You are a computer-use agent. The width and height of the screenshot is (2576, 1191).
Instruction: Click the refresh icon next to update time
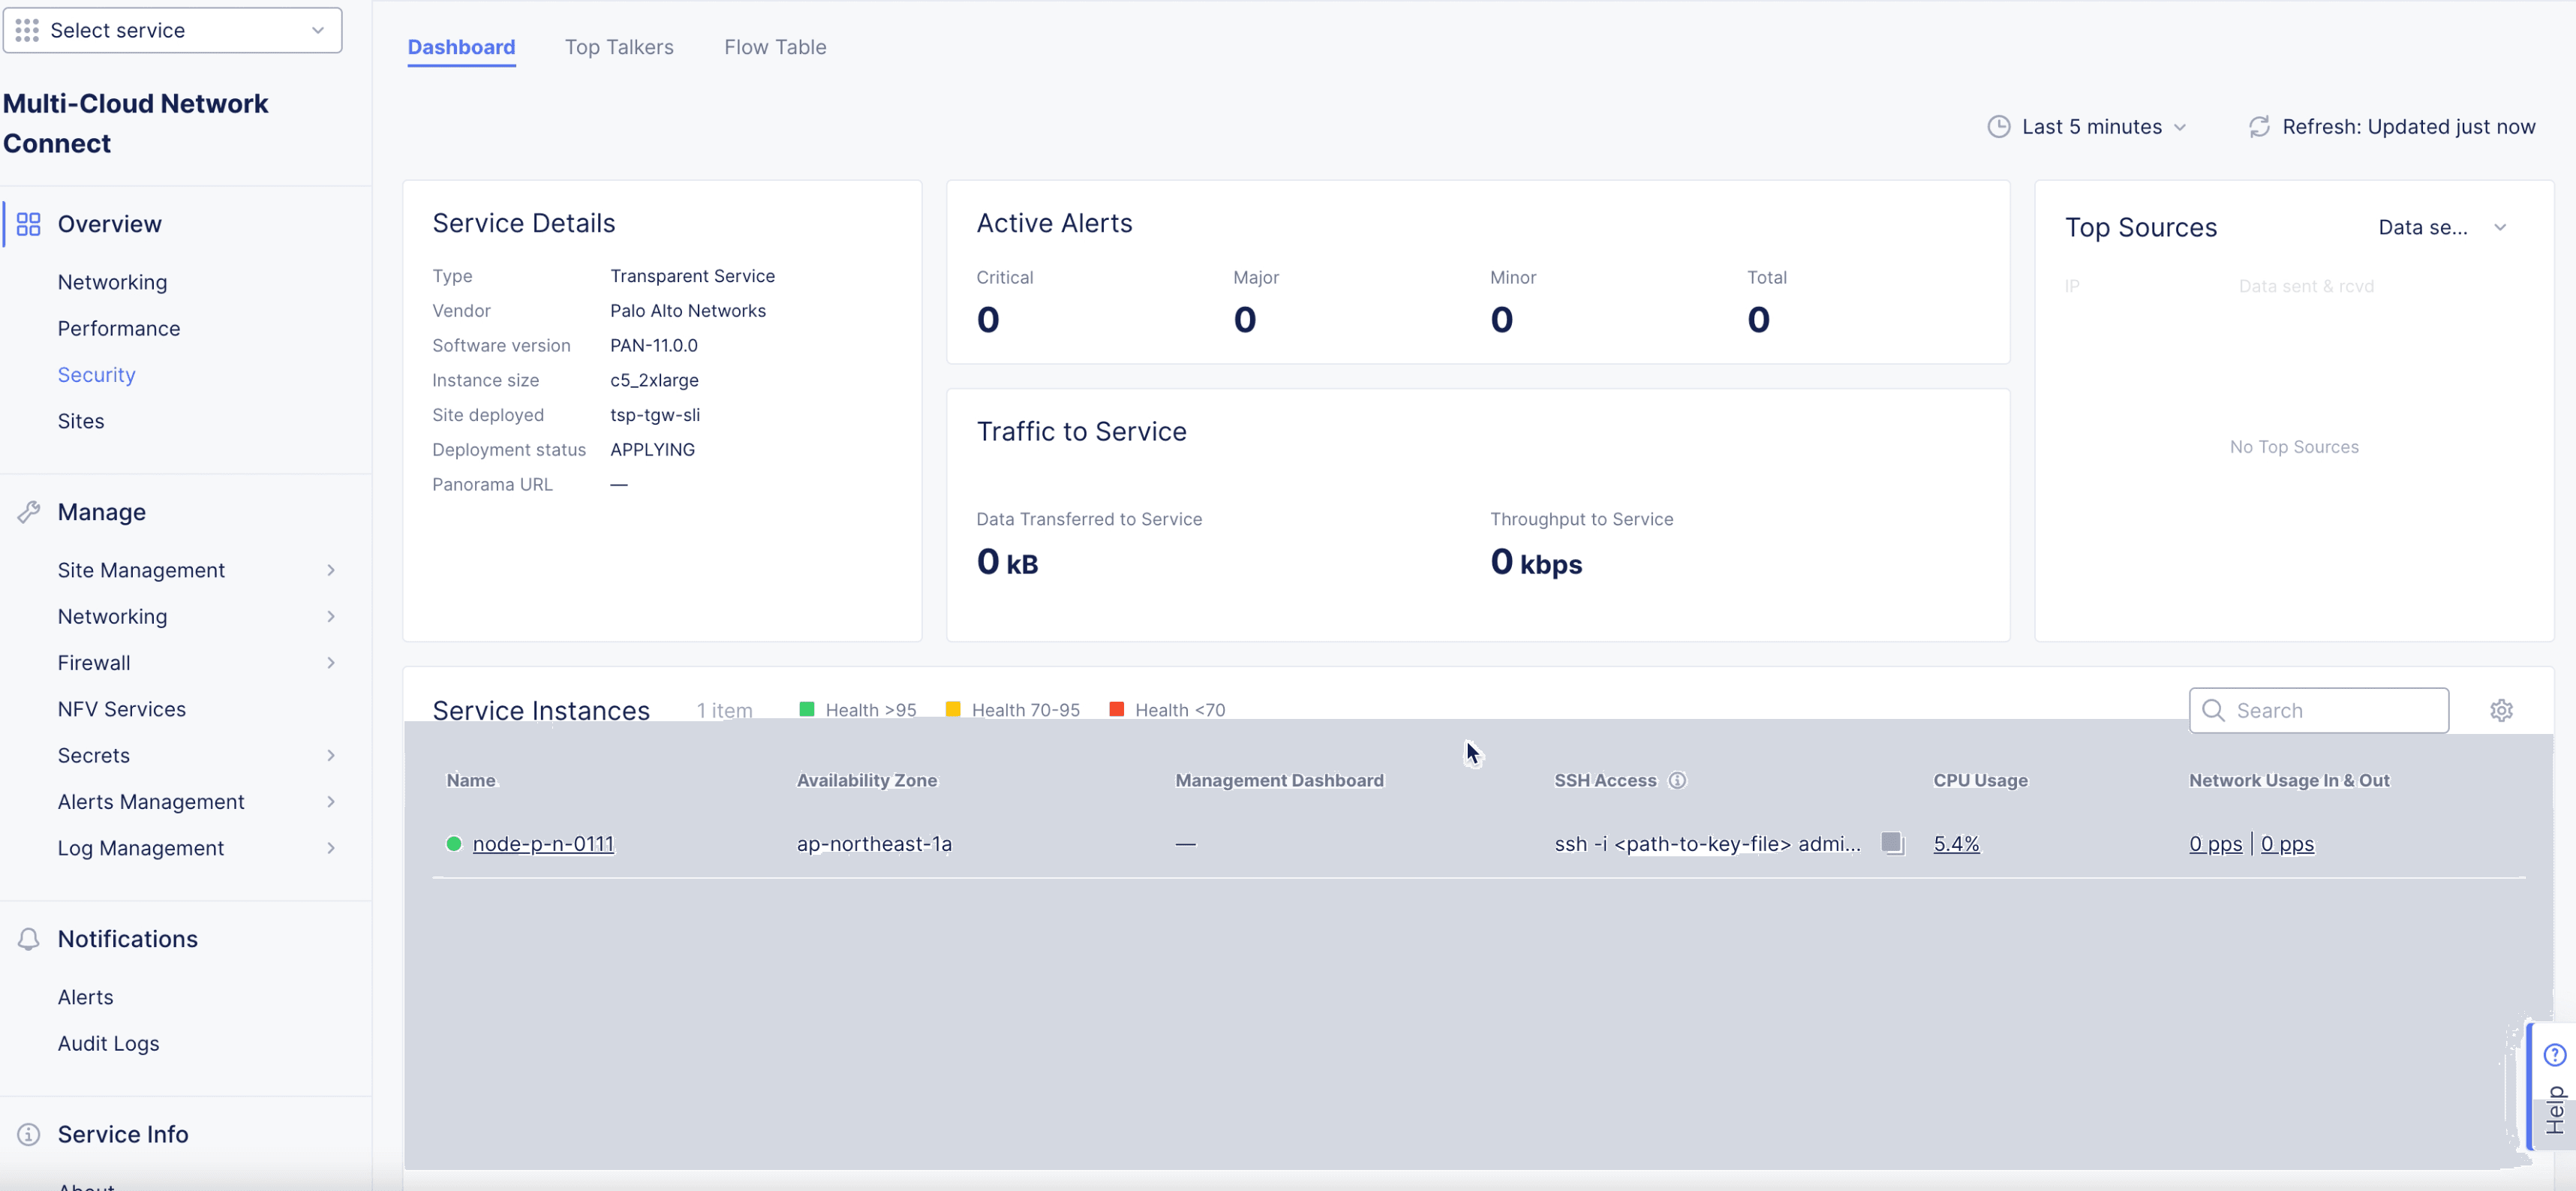(x=2259, y=127)
